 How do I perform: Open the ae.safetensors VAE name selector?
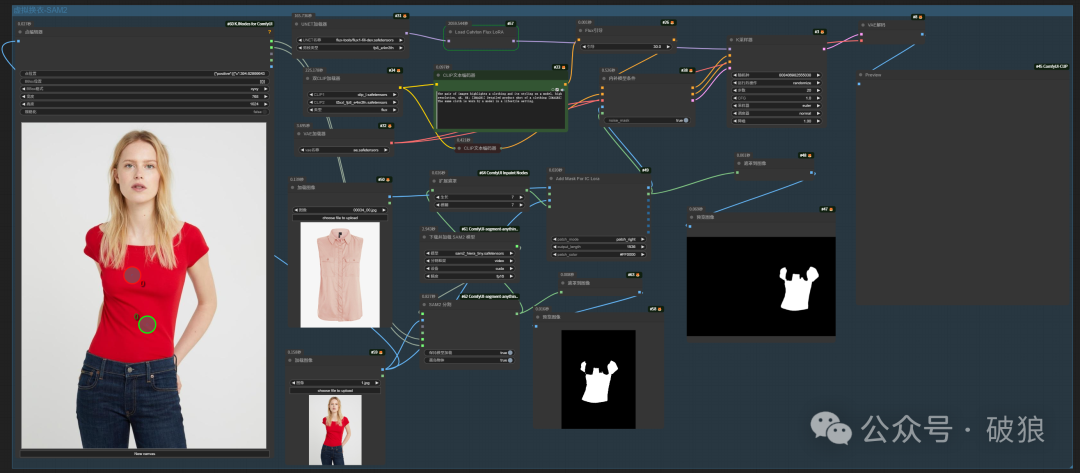[x=344, y=149]
